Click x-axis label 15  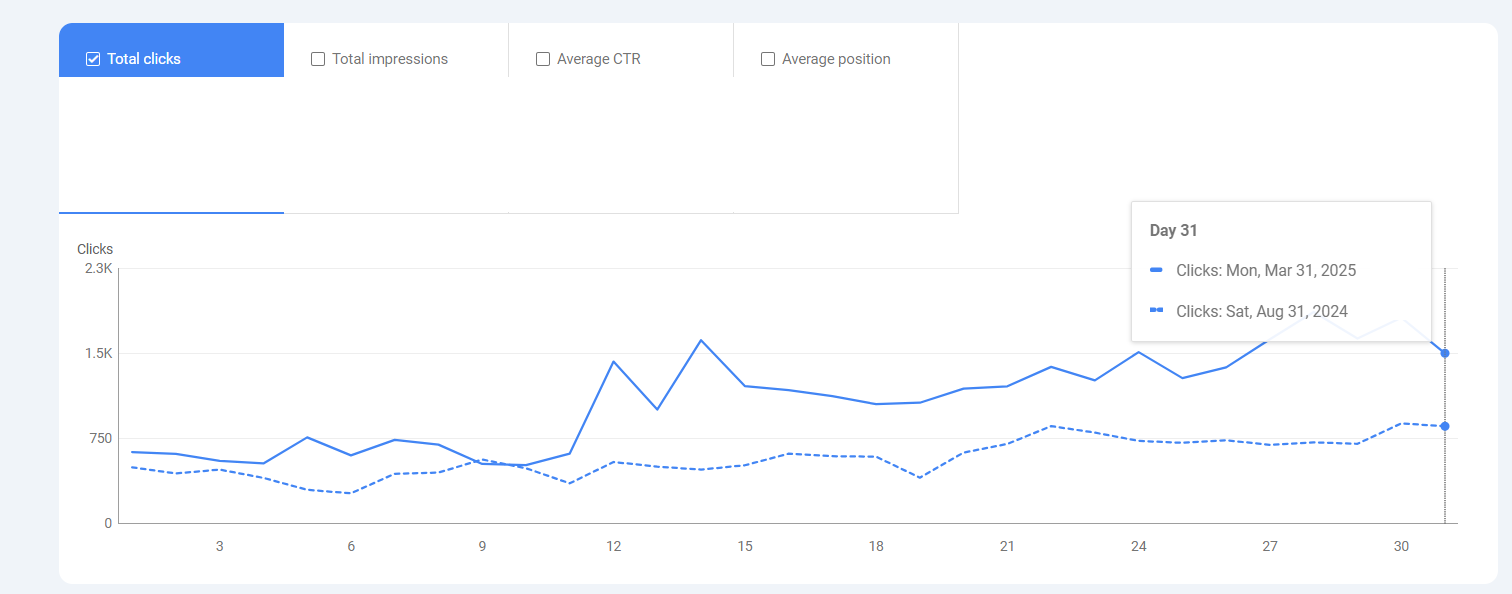[x=745, y=546]
